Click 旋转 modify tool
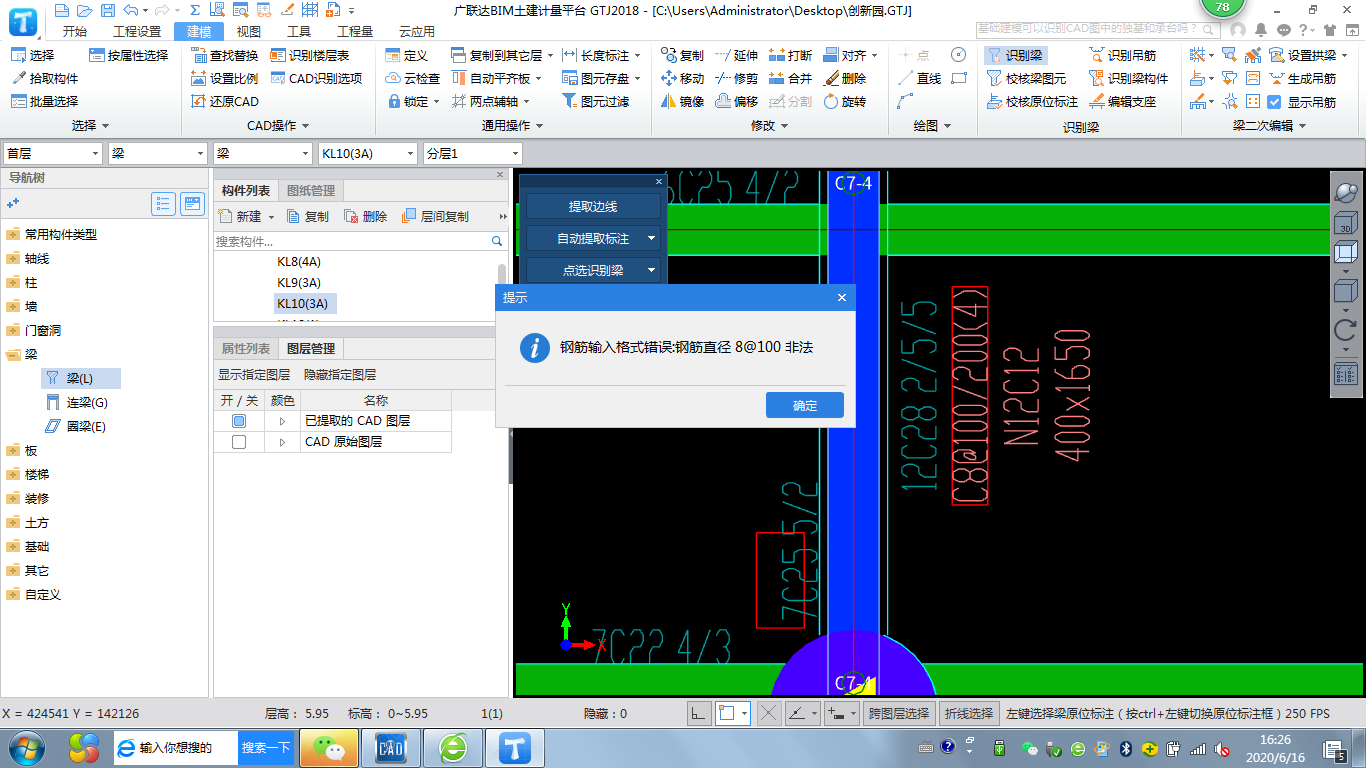This screenshot has width=1366, height=768. tap(844, 101)
